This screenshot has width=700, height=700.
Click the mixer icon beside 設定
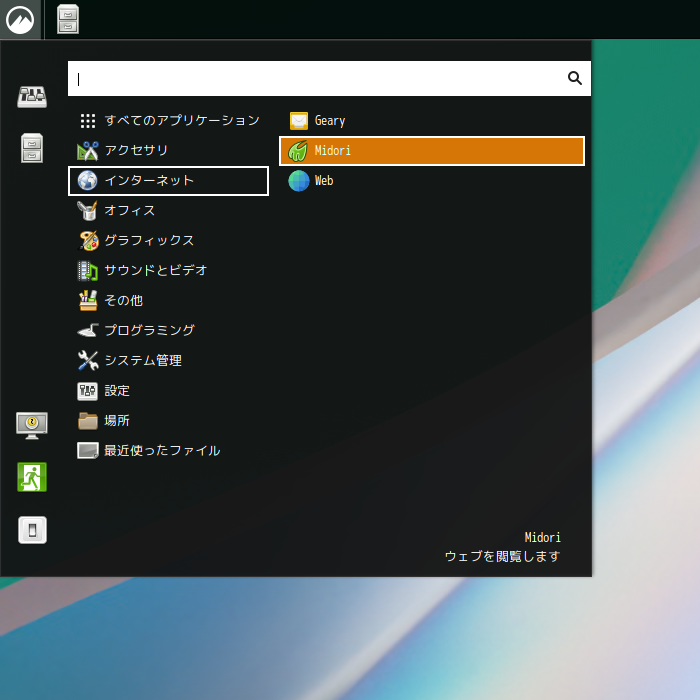coord(88,391)
